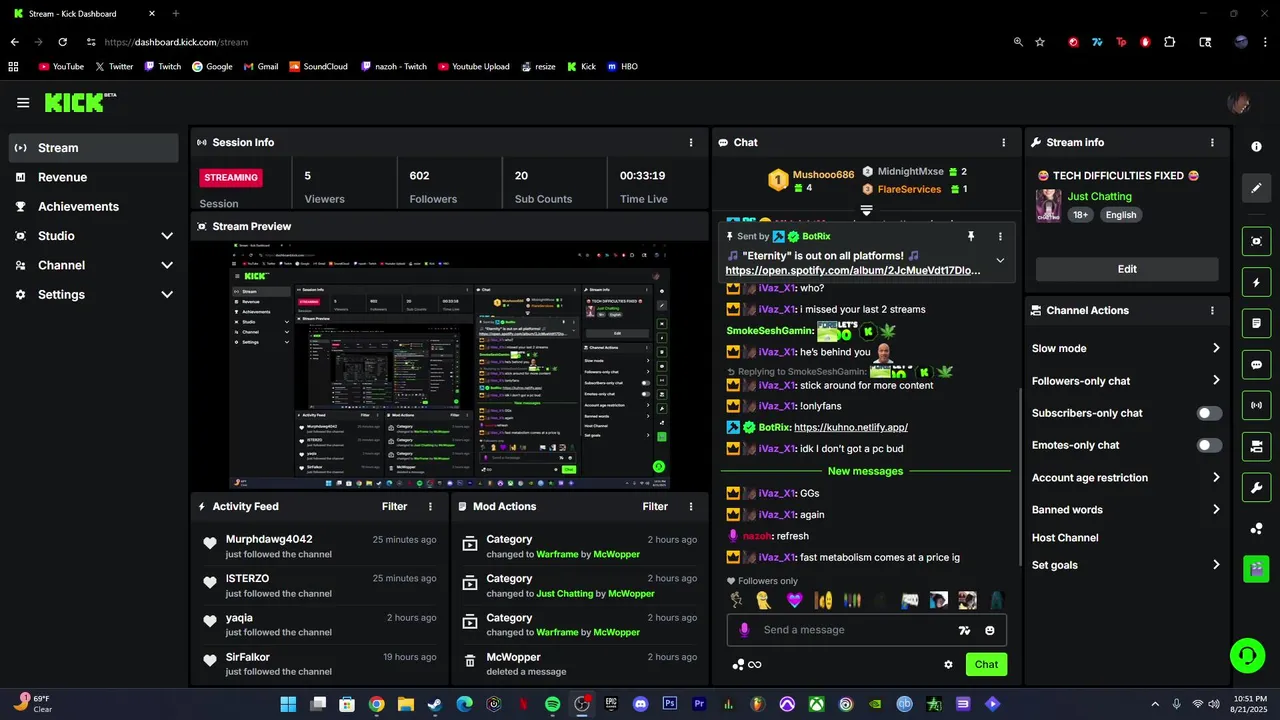
Task: Toggle the wrench widget icon in the right sidebar
Action: pyautogui.click(x=1256, y=487)
